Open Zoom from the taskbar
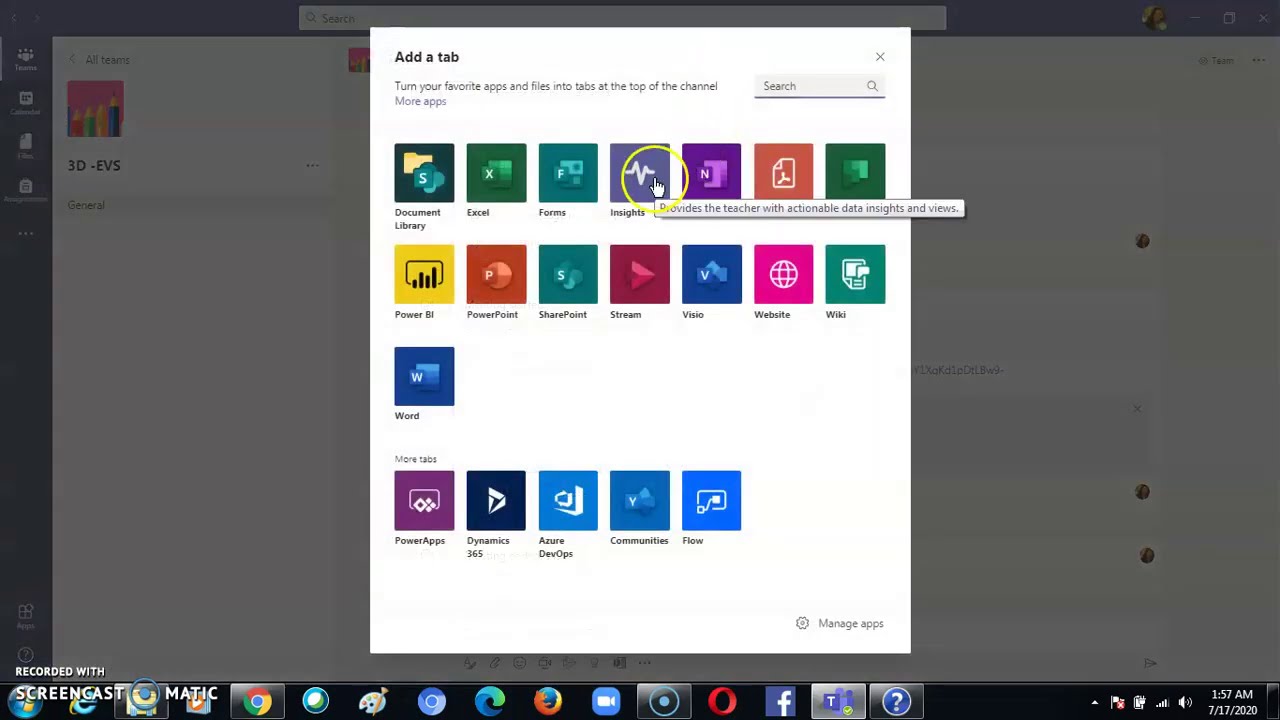Screen dimensions: 1280x720 click(x=606, y=702)
